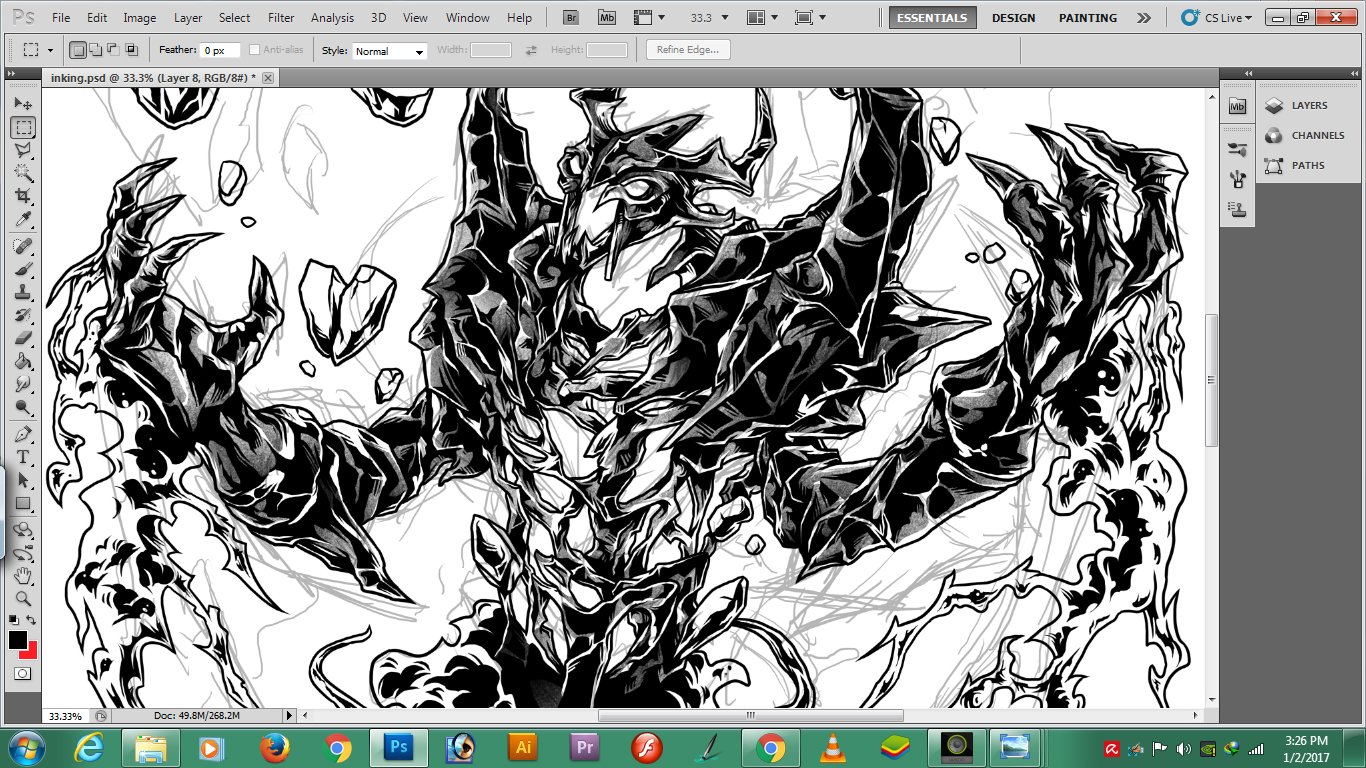
Task: Switch to the Painting workspace
Action: click(x=1088, y=18)
